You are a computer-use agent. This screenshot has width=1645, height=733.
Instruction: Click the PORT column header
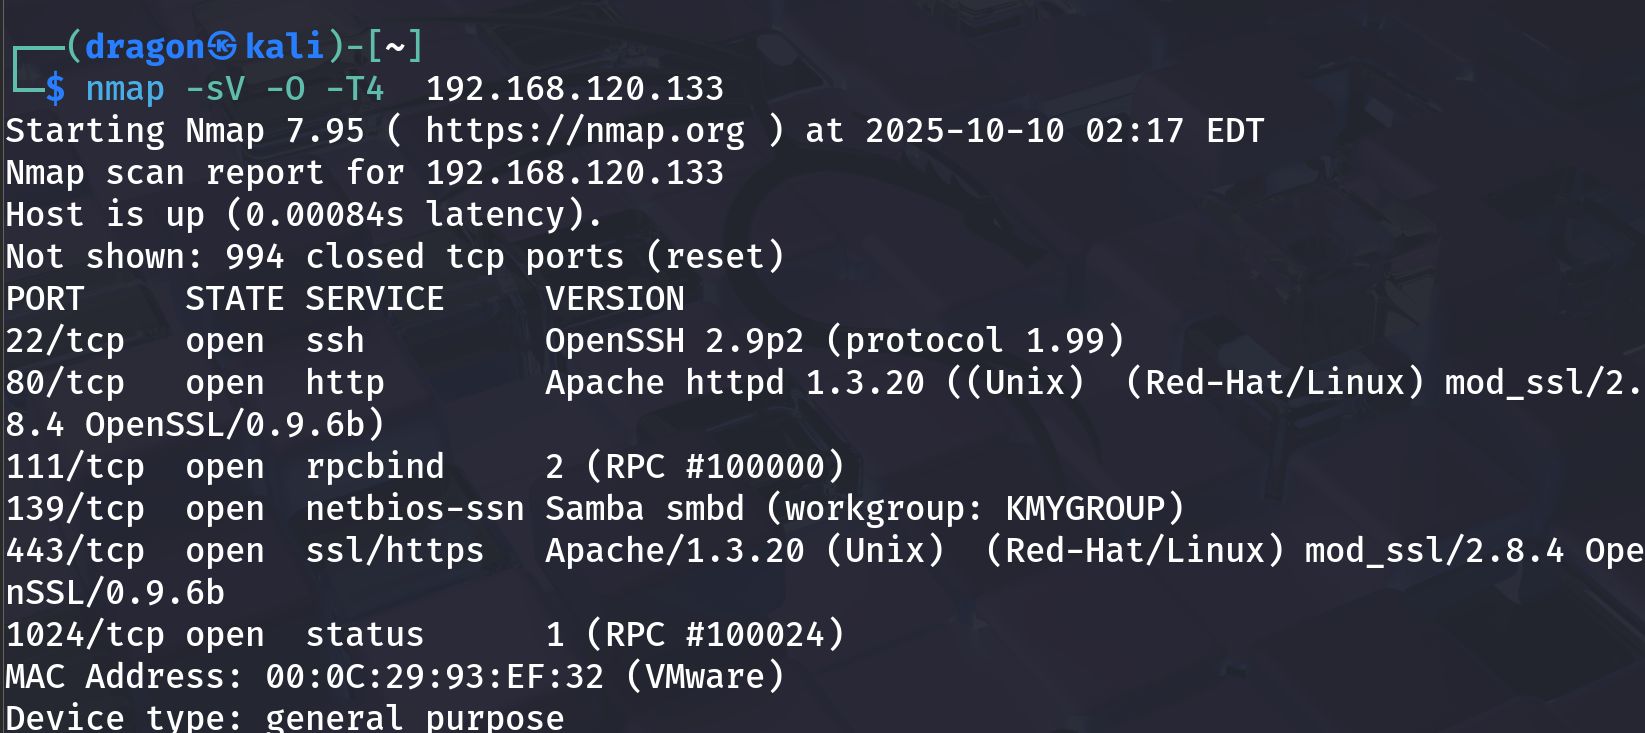click(x=45, y=299)
